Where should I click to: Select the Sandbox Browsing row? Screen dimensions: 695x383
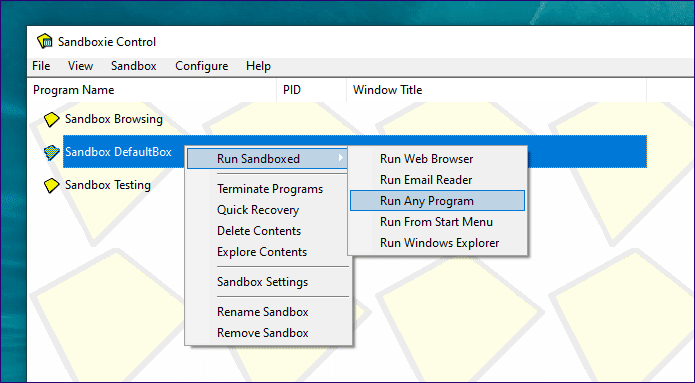tap(114, 119)
